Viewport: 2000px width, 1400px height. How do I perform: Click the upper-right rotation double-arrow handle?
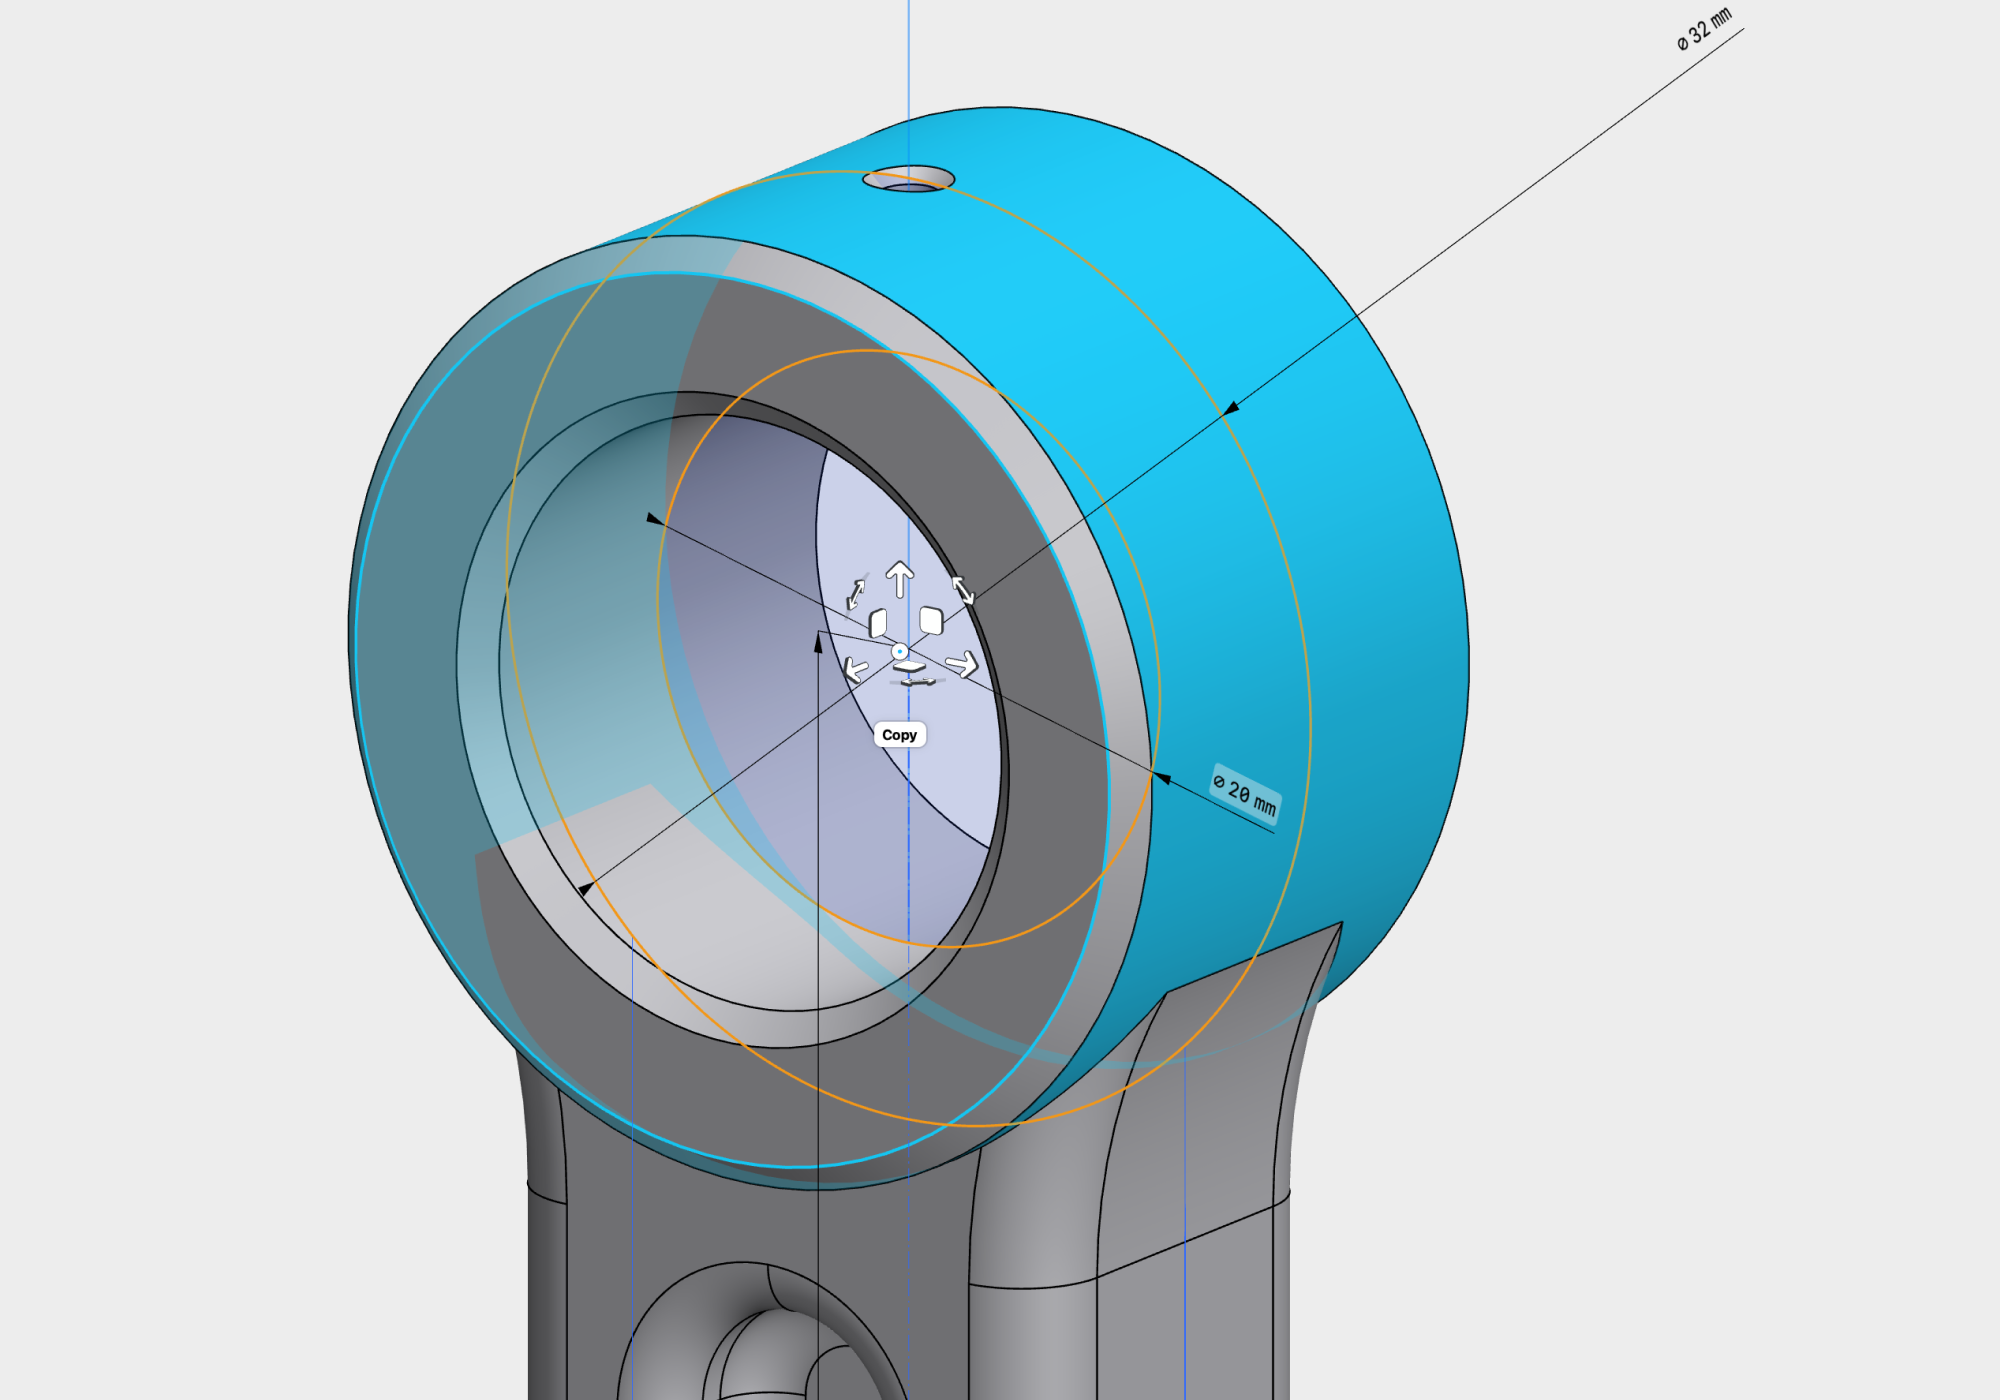tap(962, 590)
